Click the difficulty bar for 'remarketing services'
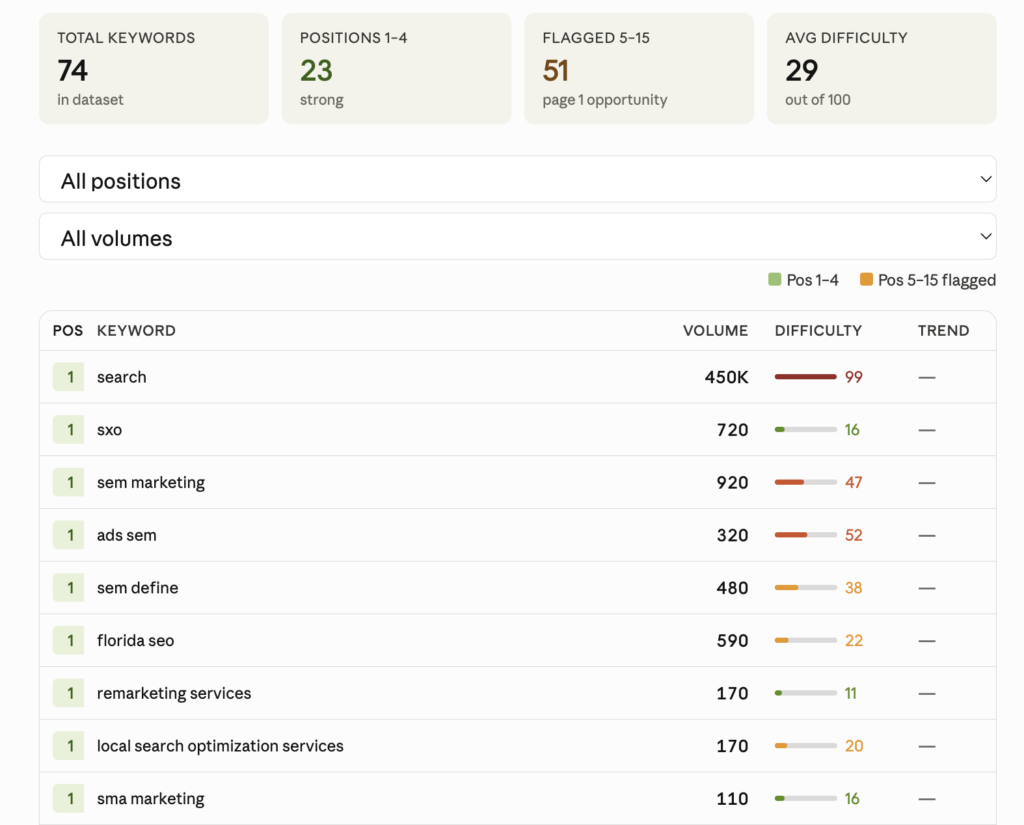The height and width of the screenshot is (825, 1024). (x=805, y=693)
